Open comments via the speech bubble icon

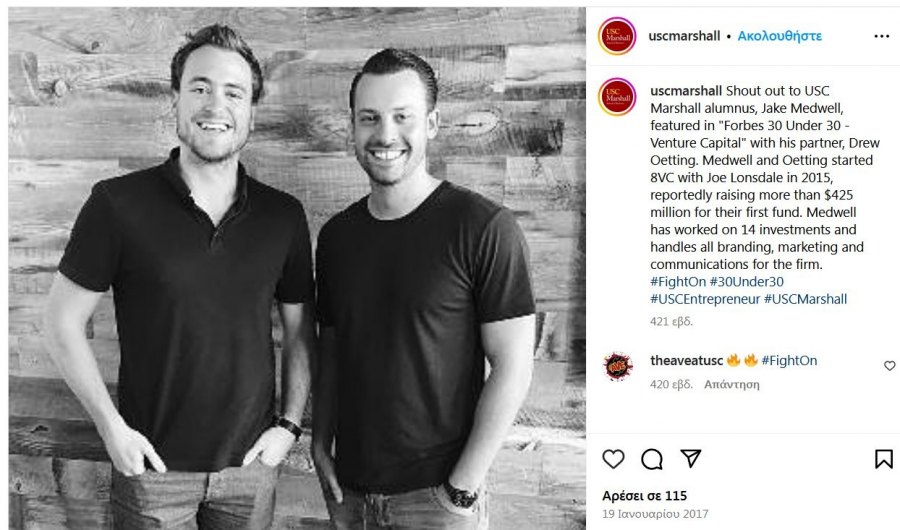652,459
